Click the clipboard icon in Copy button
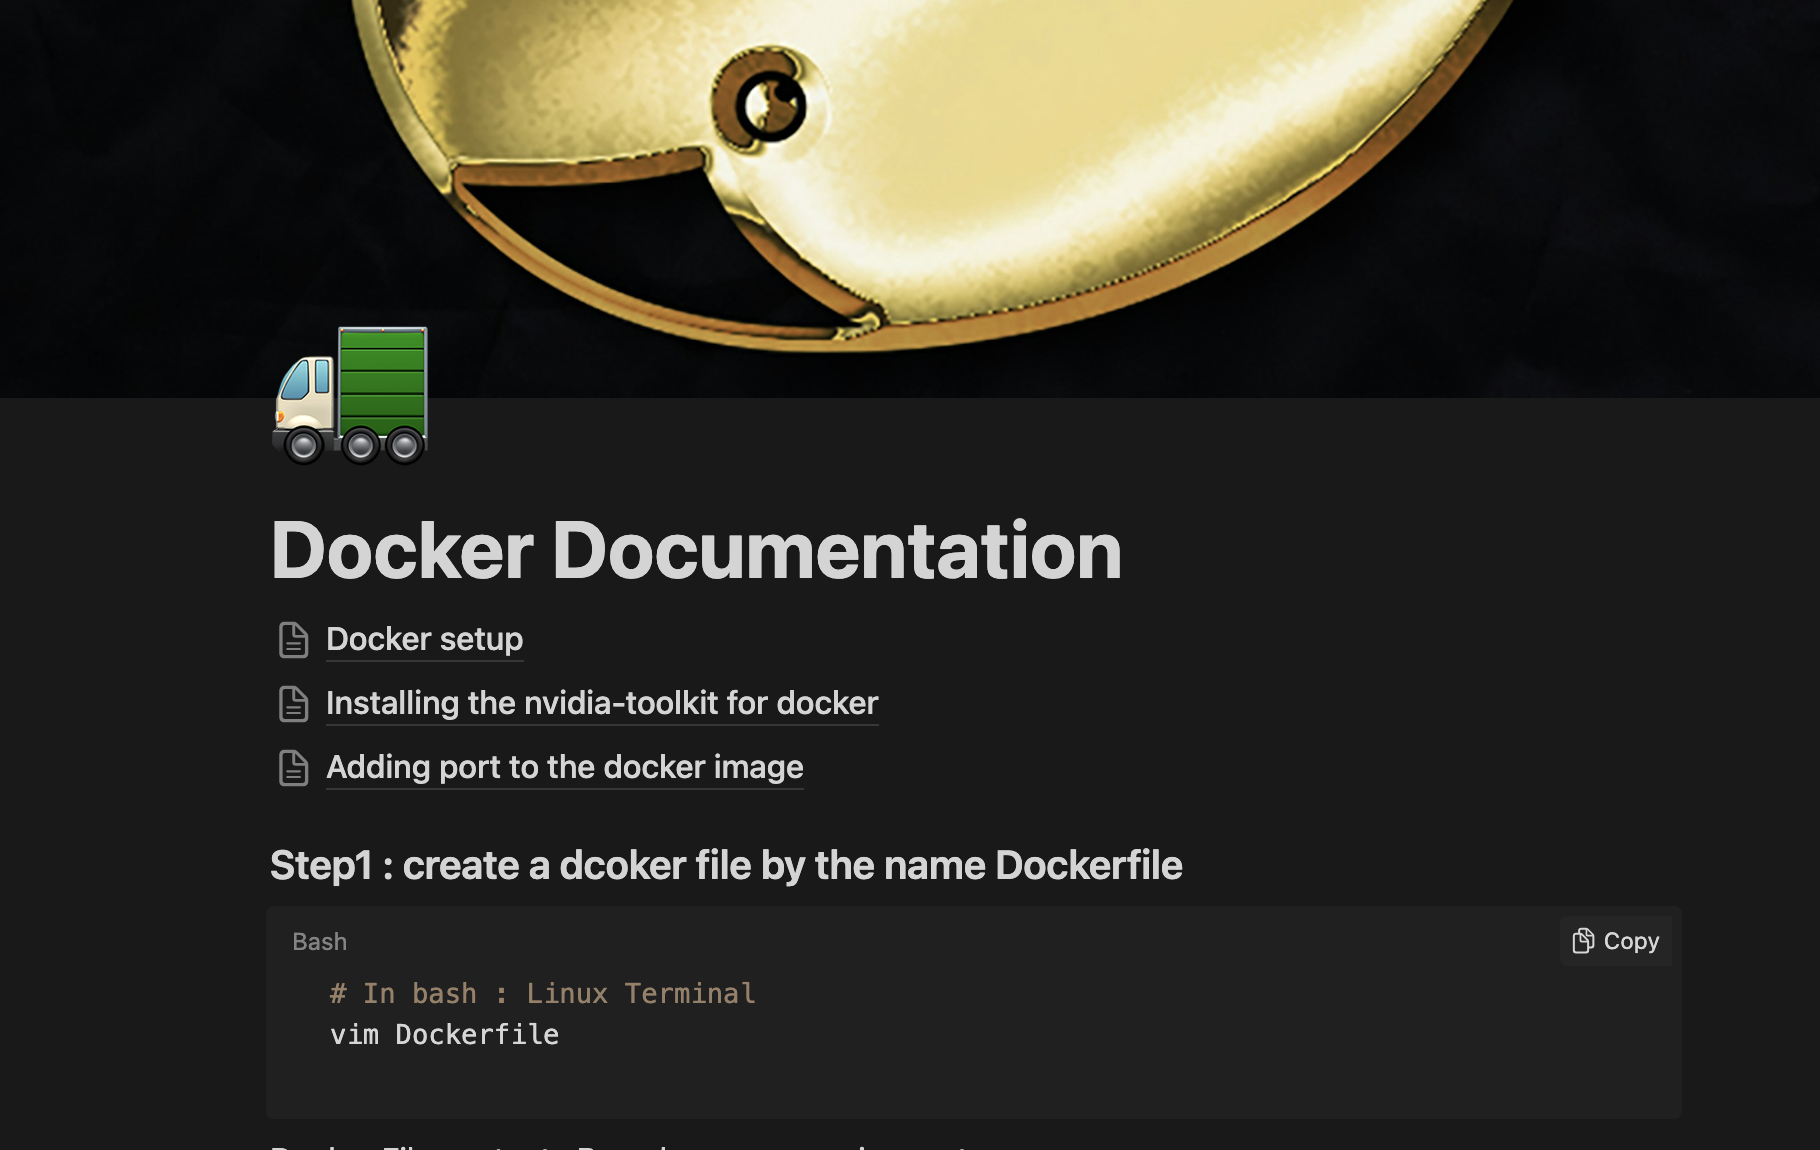1820x1150 pixels. tap(1583, 941)
